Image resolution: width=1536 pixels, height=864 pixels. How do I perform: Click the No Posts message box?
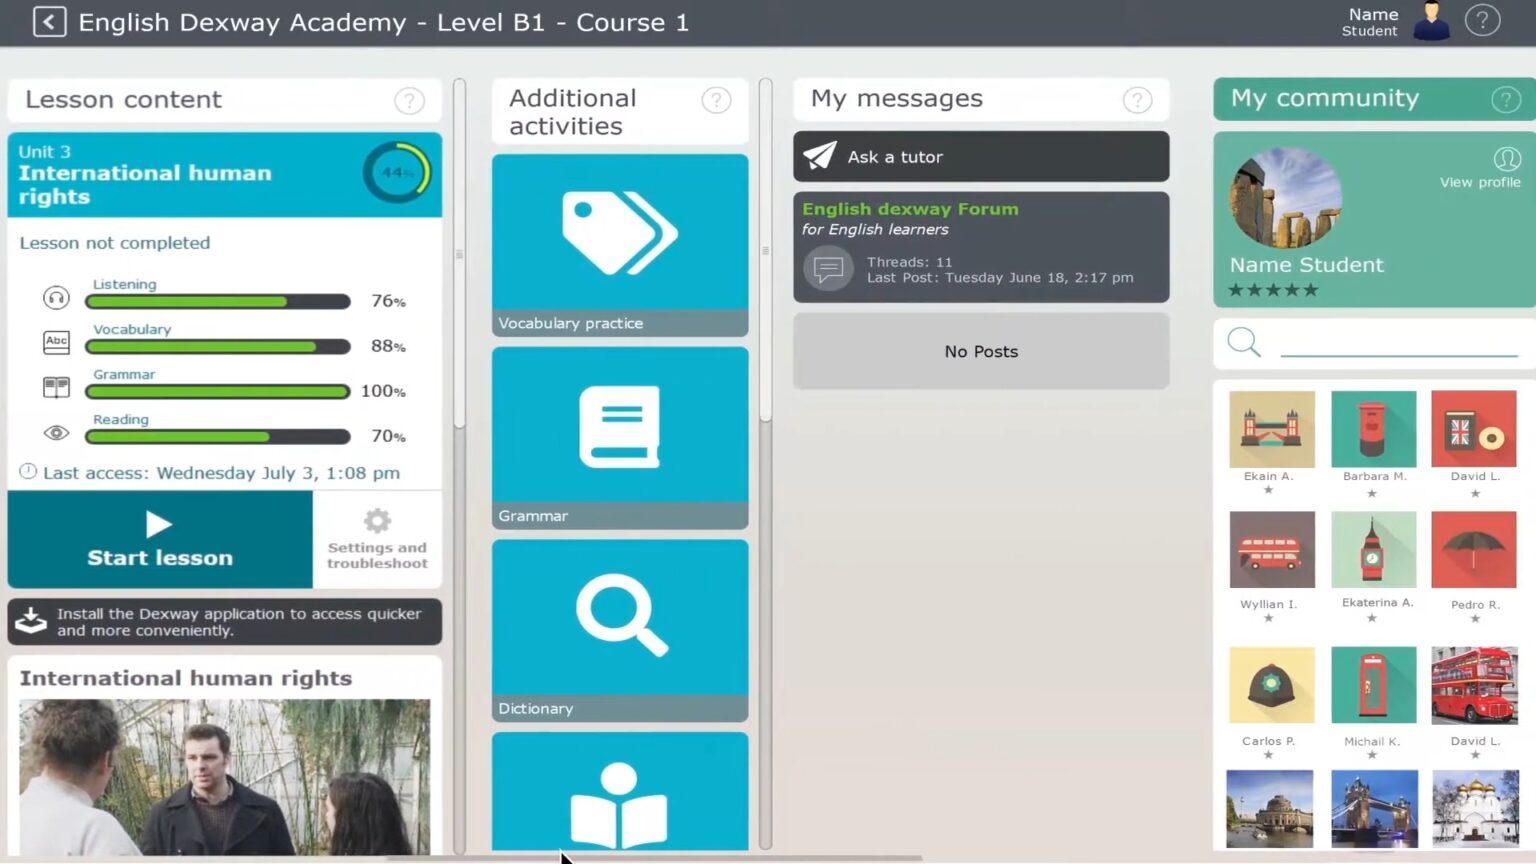(x=981, y=351)
